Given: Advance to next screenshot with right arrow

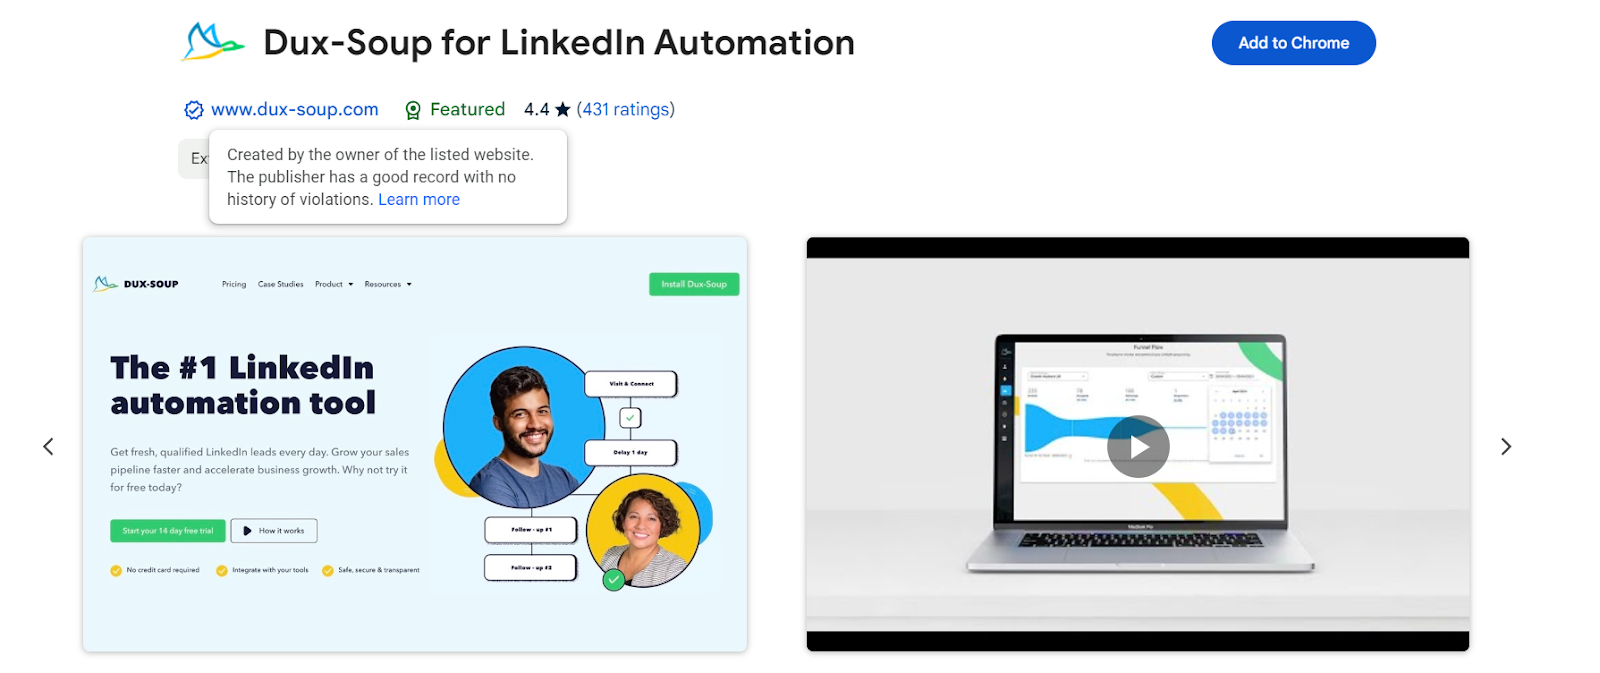Looking at the screenshot, I should (x=1506, y=446).
